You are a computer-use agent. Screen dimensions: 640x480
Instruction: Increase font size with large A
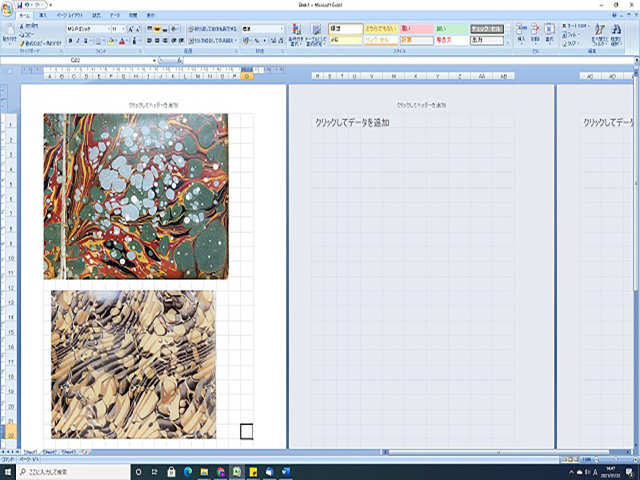(x=131, y=29)
